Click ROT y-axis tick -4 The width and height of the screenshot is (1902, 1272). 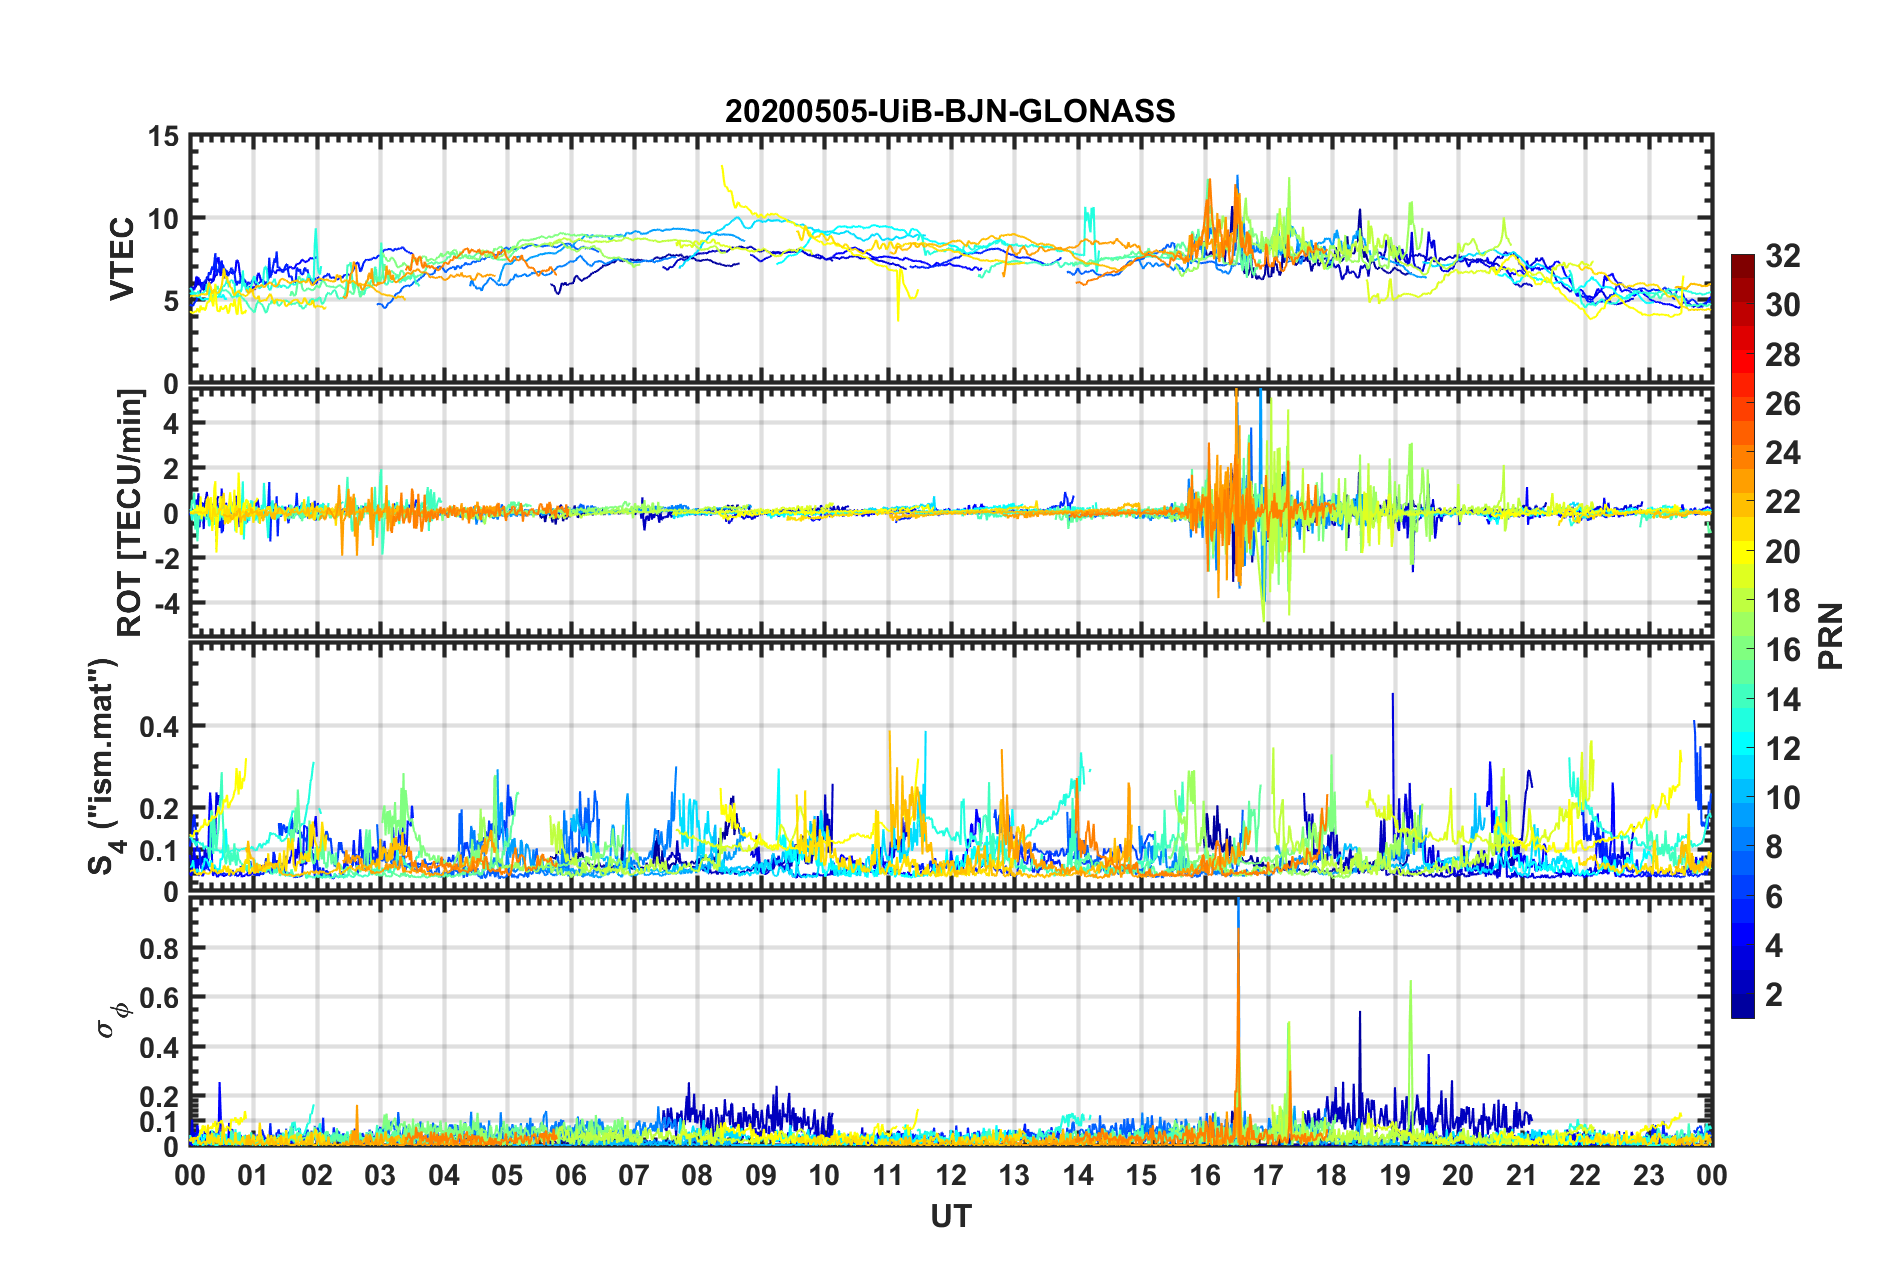[x=167, y=603]
